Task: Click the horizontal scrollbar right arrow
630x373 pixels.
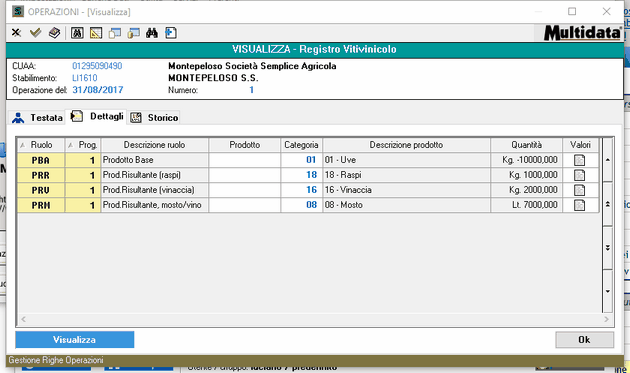Action: click(x=606, y=319)
